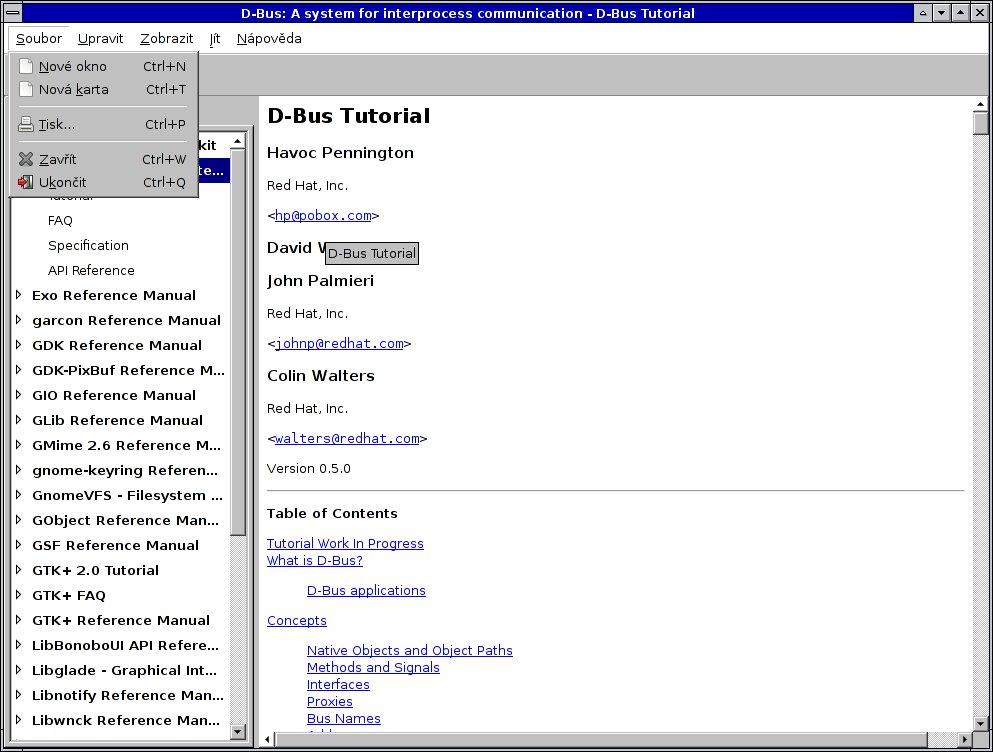Click the new tab page icon
This screenshot has width=993, height=752.
(x=26, y=89)
